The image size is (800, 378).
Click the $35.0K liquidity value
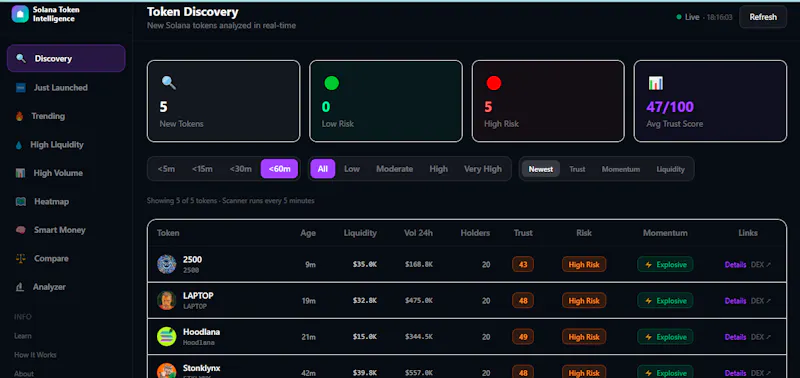point(365,265)
